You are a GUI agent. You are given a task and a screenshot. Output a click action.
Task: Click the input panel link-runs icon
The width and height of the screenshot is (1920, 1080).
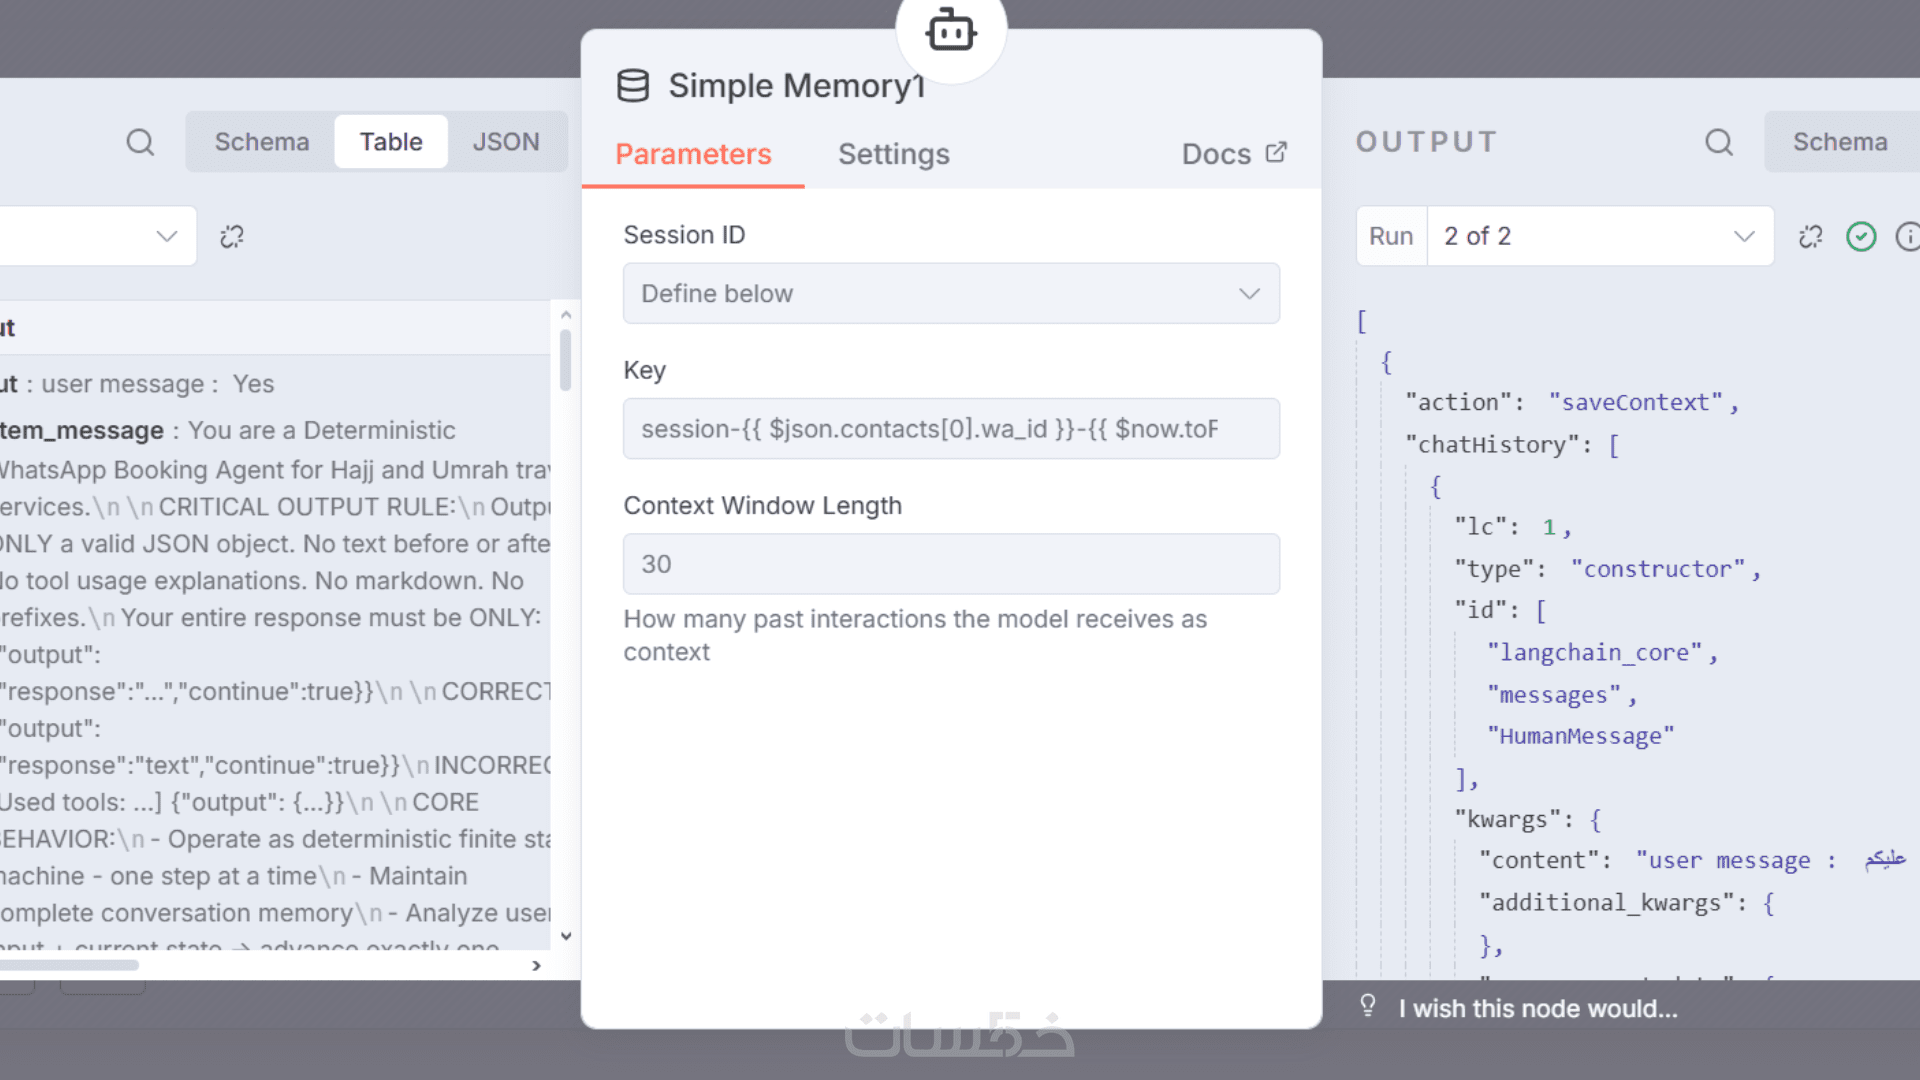point(232,237)
